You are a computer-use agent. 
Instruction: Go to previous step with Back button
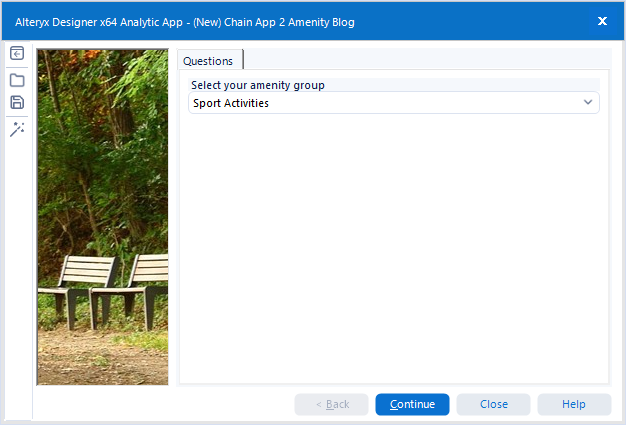pyautogui.click(x=331, y=404)
